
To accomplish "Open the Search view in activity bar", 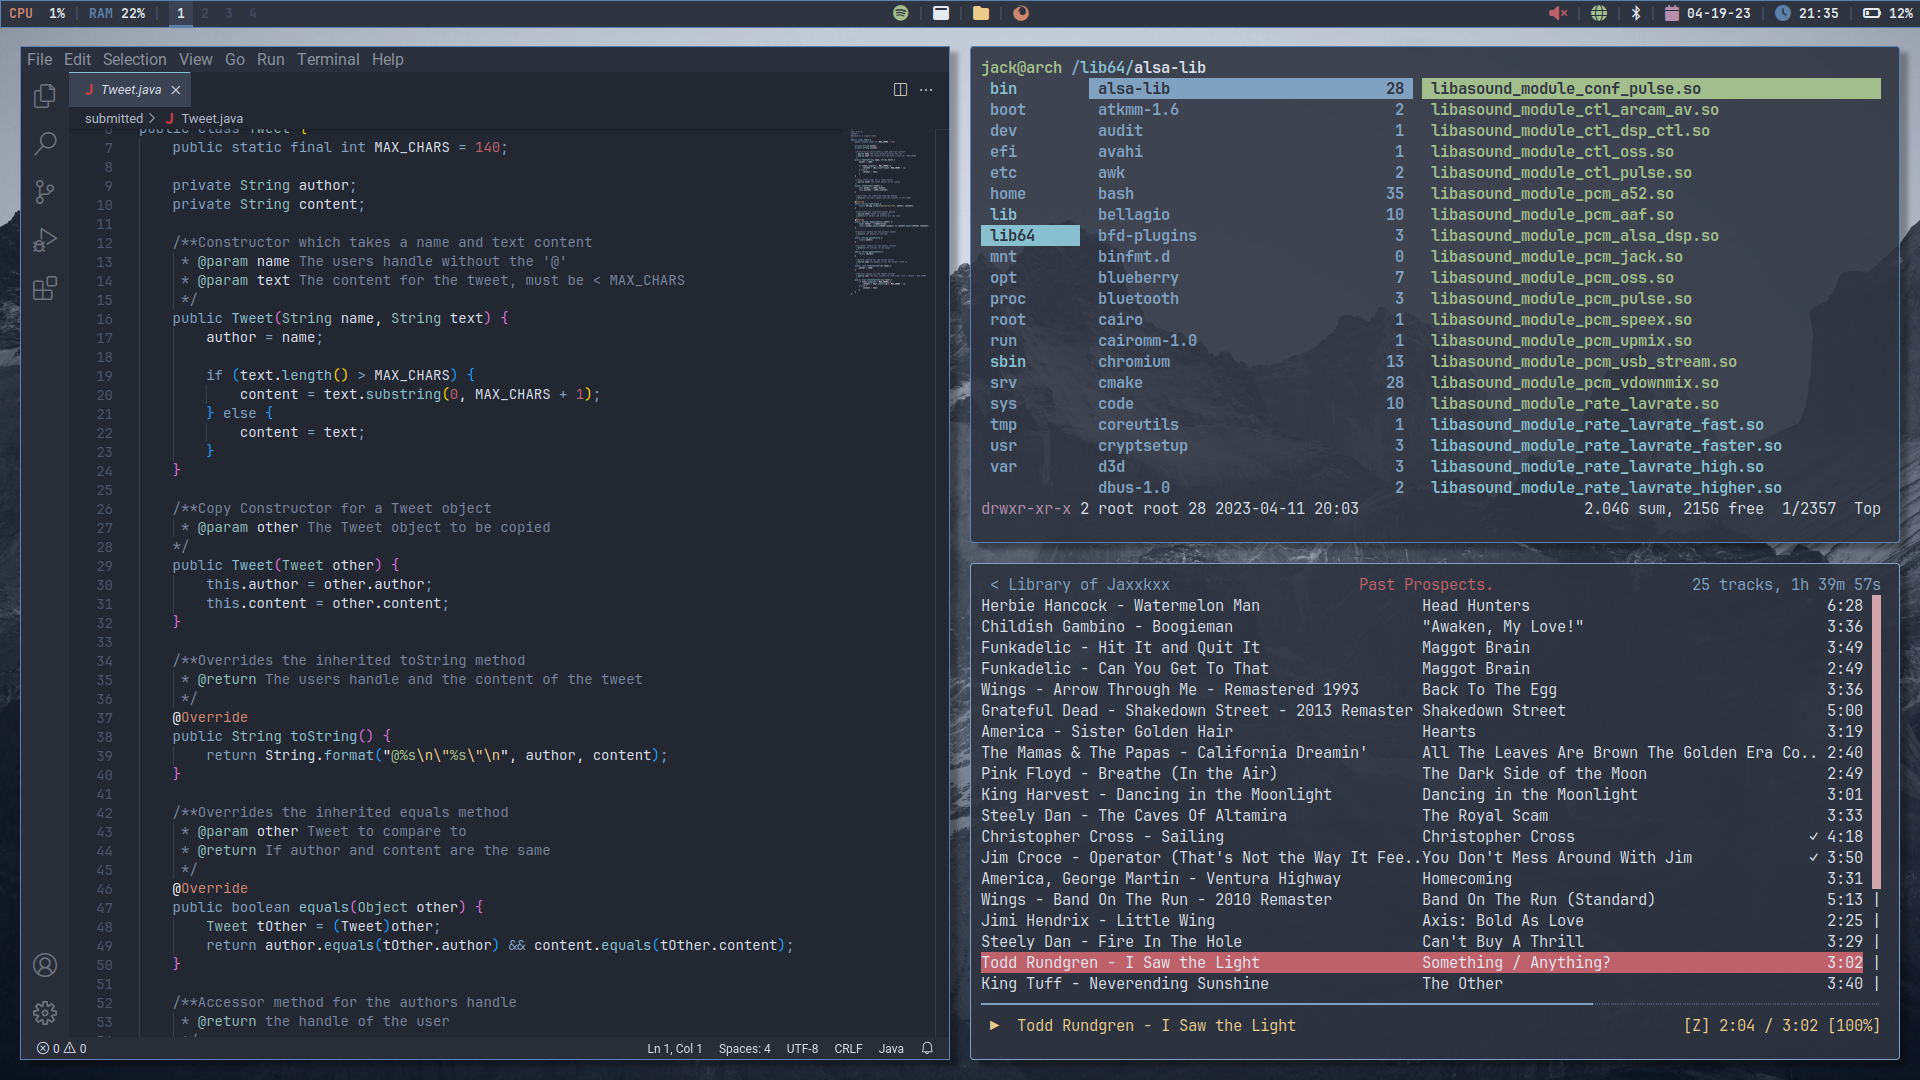I will tap(45, 144).
